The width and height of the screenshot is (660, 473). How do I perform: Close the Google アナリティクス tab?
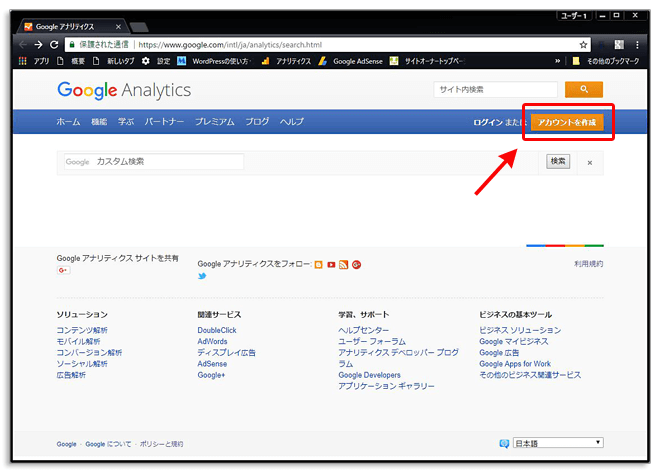(x=118, y=27)
